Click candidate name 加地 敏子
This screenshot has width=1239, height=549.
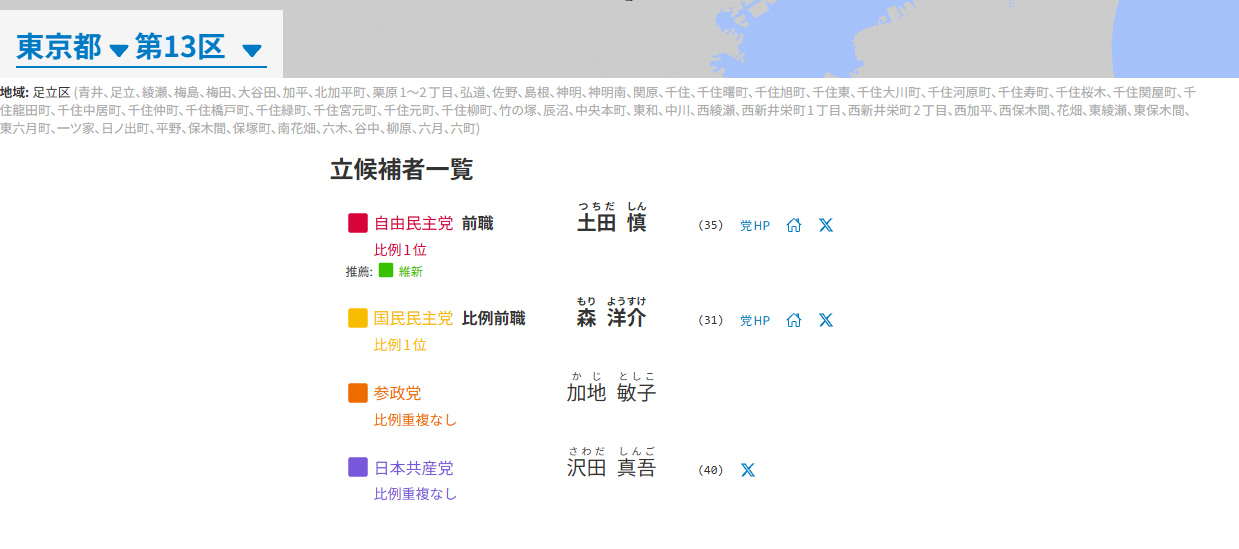click(611, 393)
